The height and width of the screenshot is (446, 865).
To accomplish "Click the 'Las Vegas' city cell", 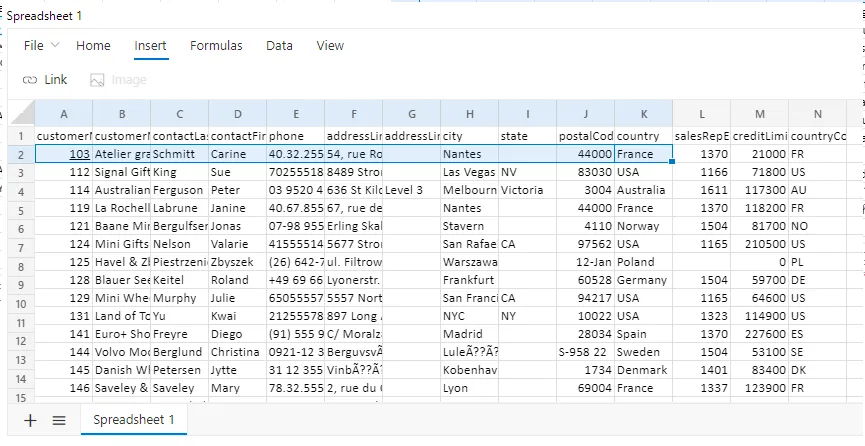I will pos(469,172).
